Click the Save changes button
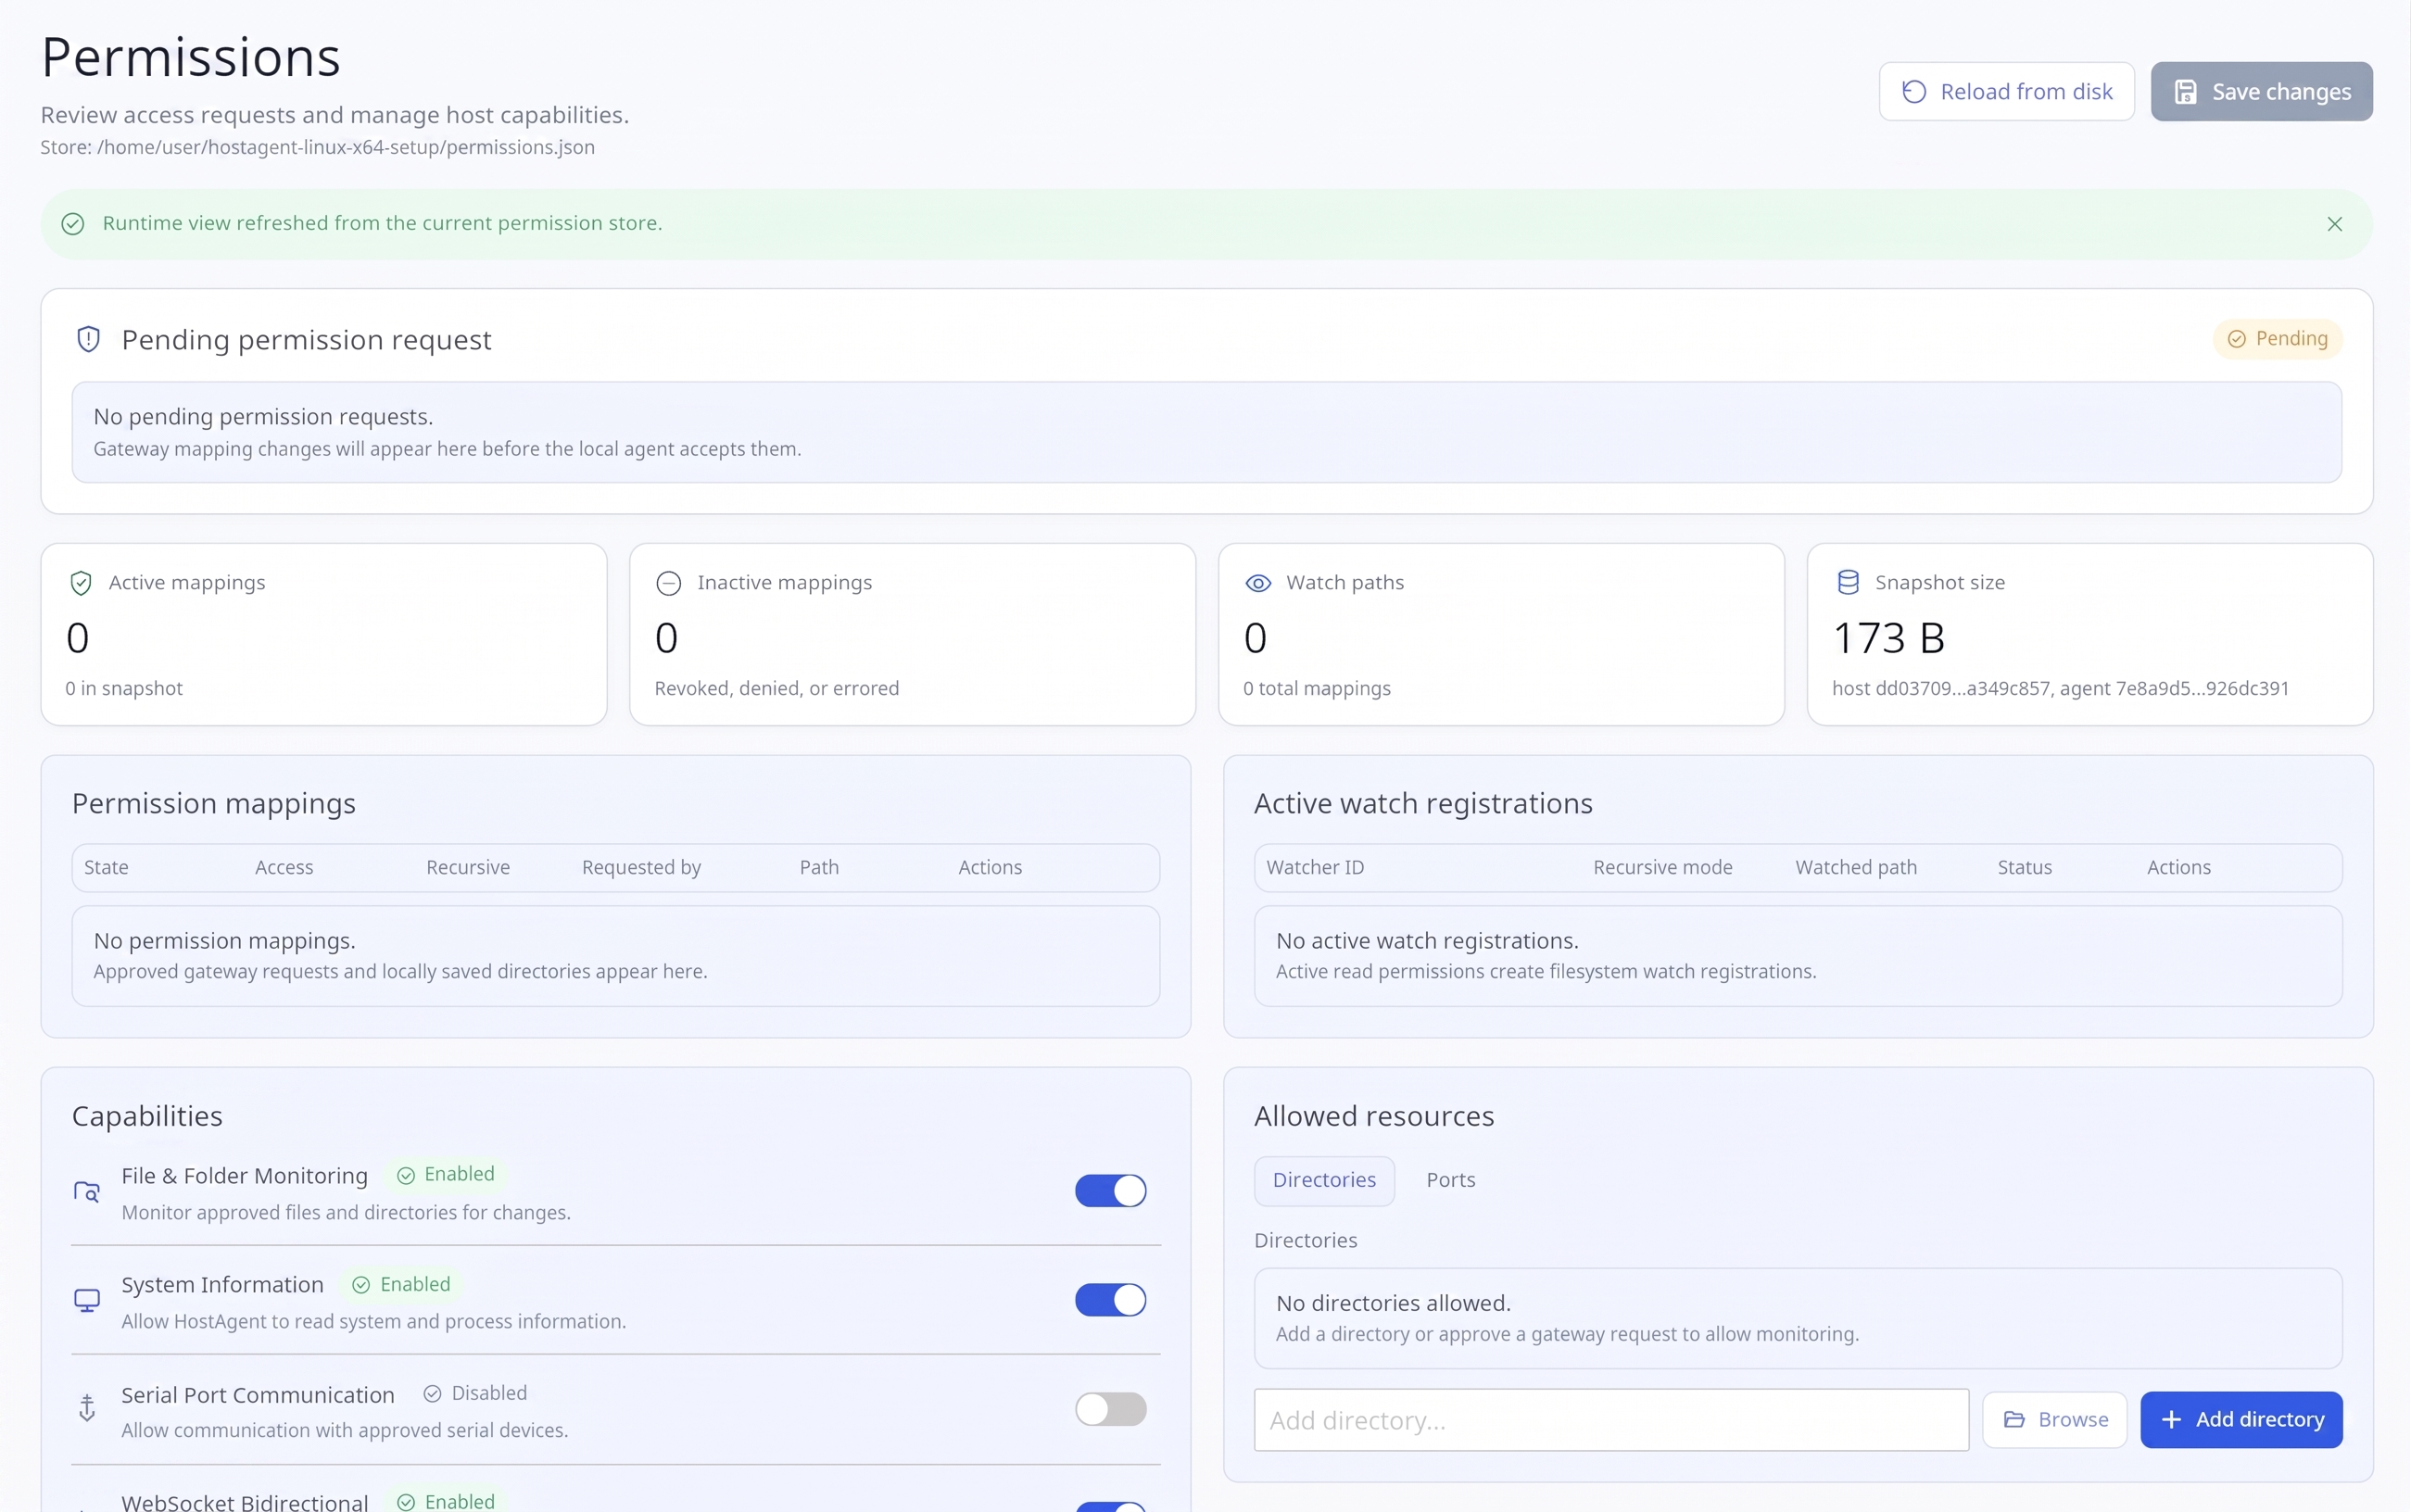Screen dimensions: 2411x1512 pos(2261,92)
